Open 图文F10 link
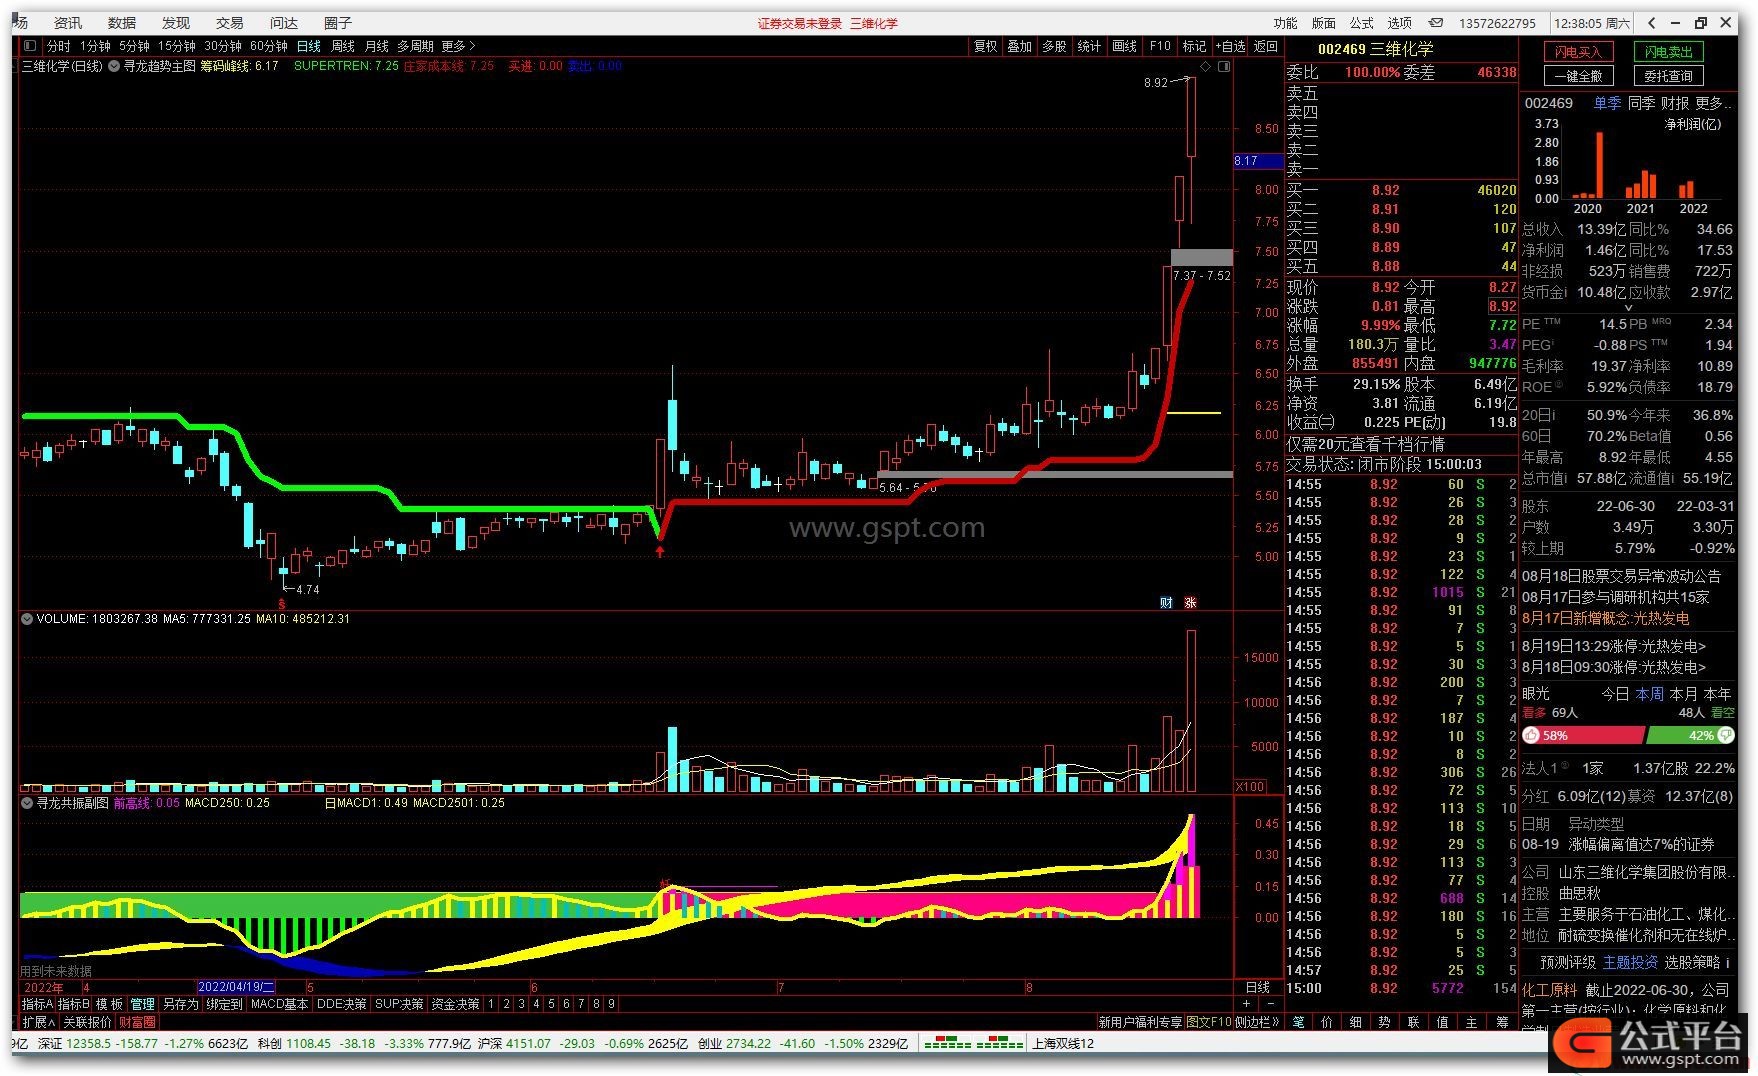This screenshot has height=1076, width=1758. coord(1208,1022)
